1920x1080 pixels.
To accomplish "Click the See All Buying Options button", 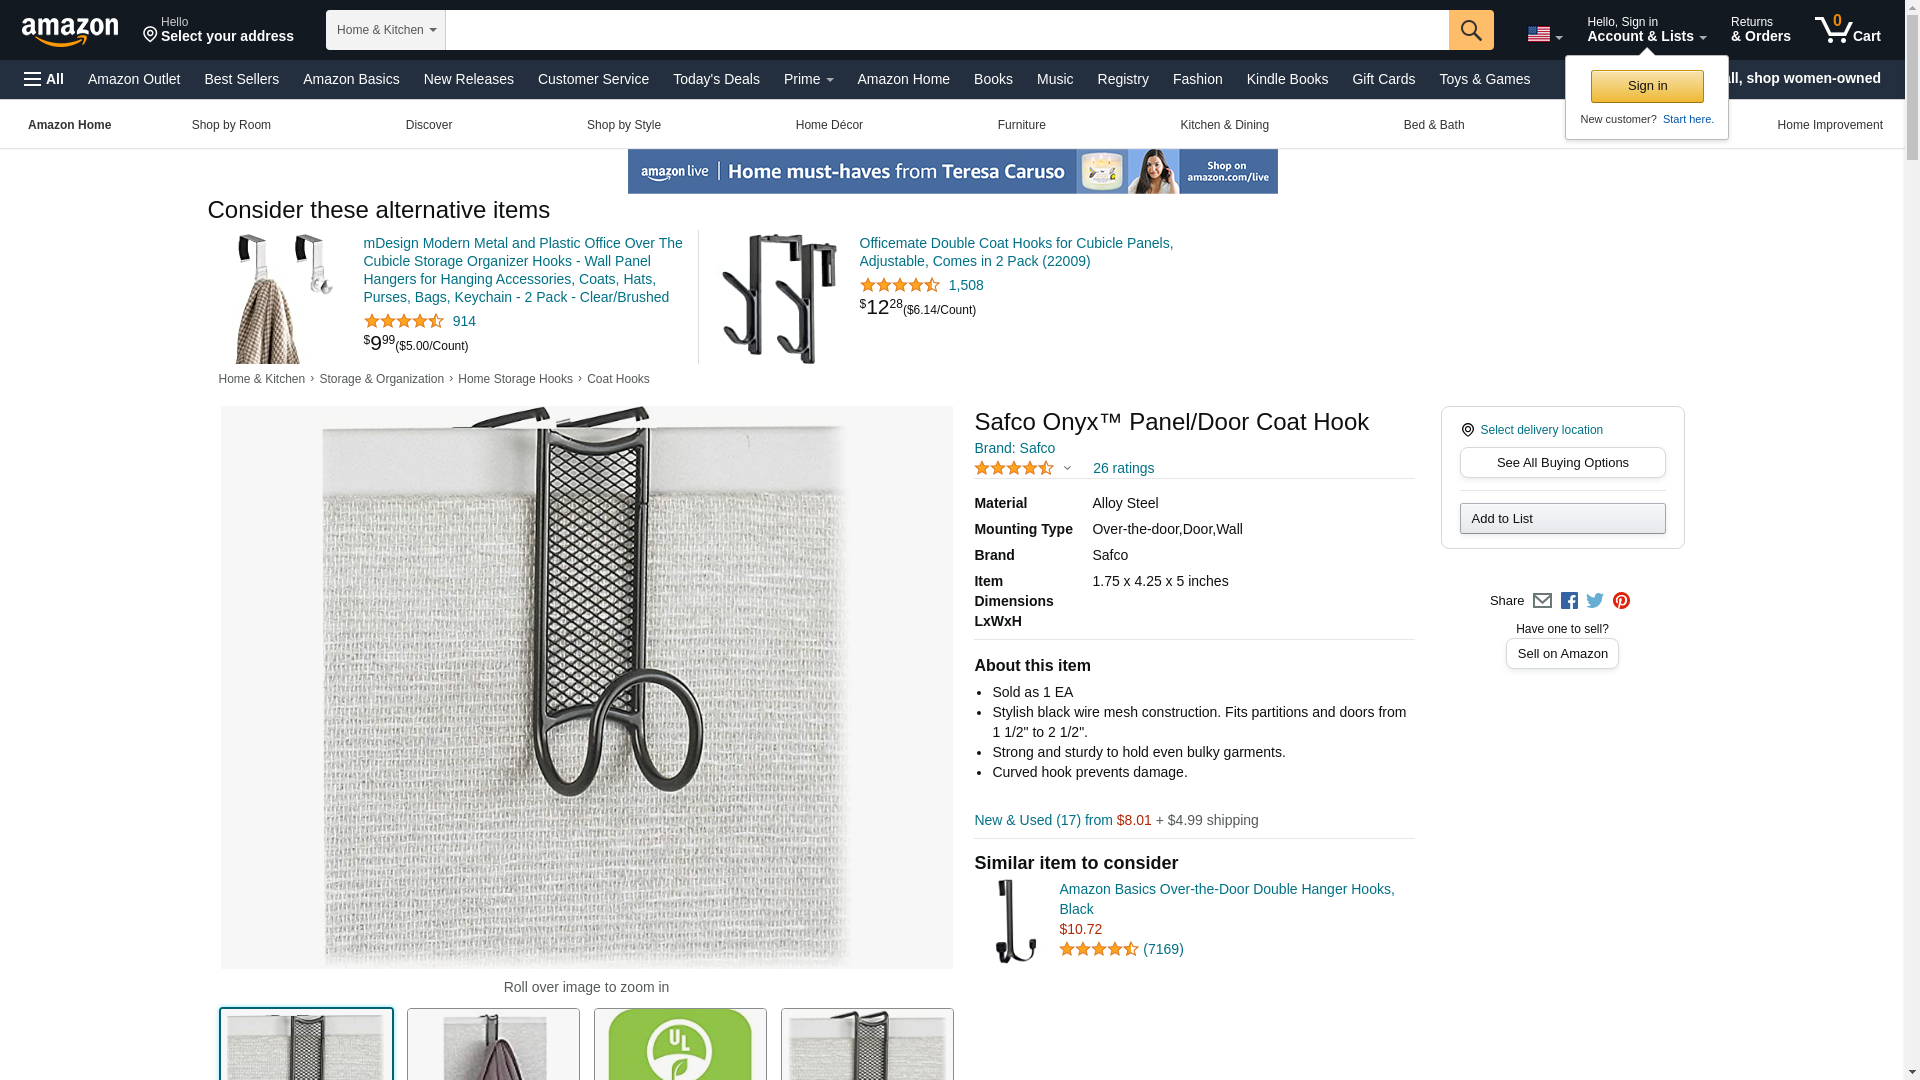I will click(1562, 463).
